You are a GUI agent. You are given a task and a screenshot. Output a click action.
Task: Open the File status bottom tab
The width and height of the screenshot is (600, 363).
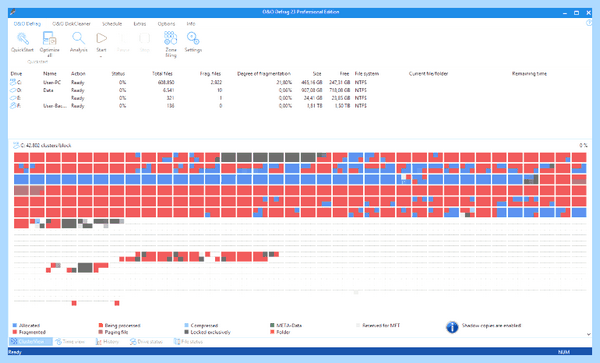point(188,341)
